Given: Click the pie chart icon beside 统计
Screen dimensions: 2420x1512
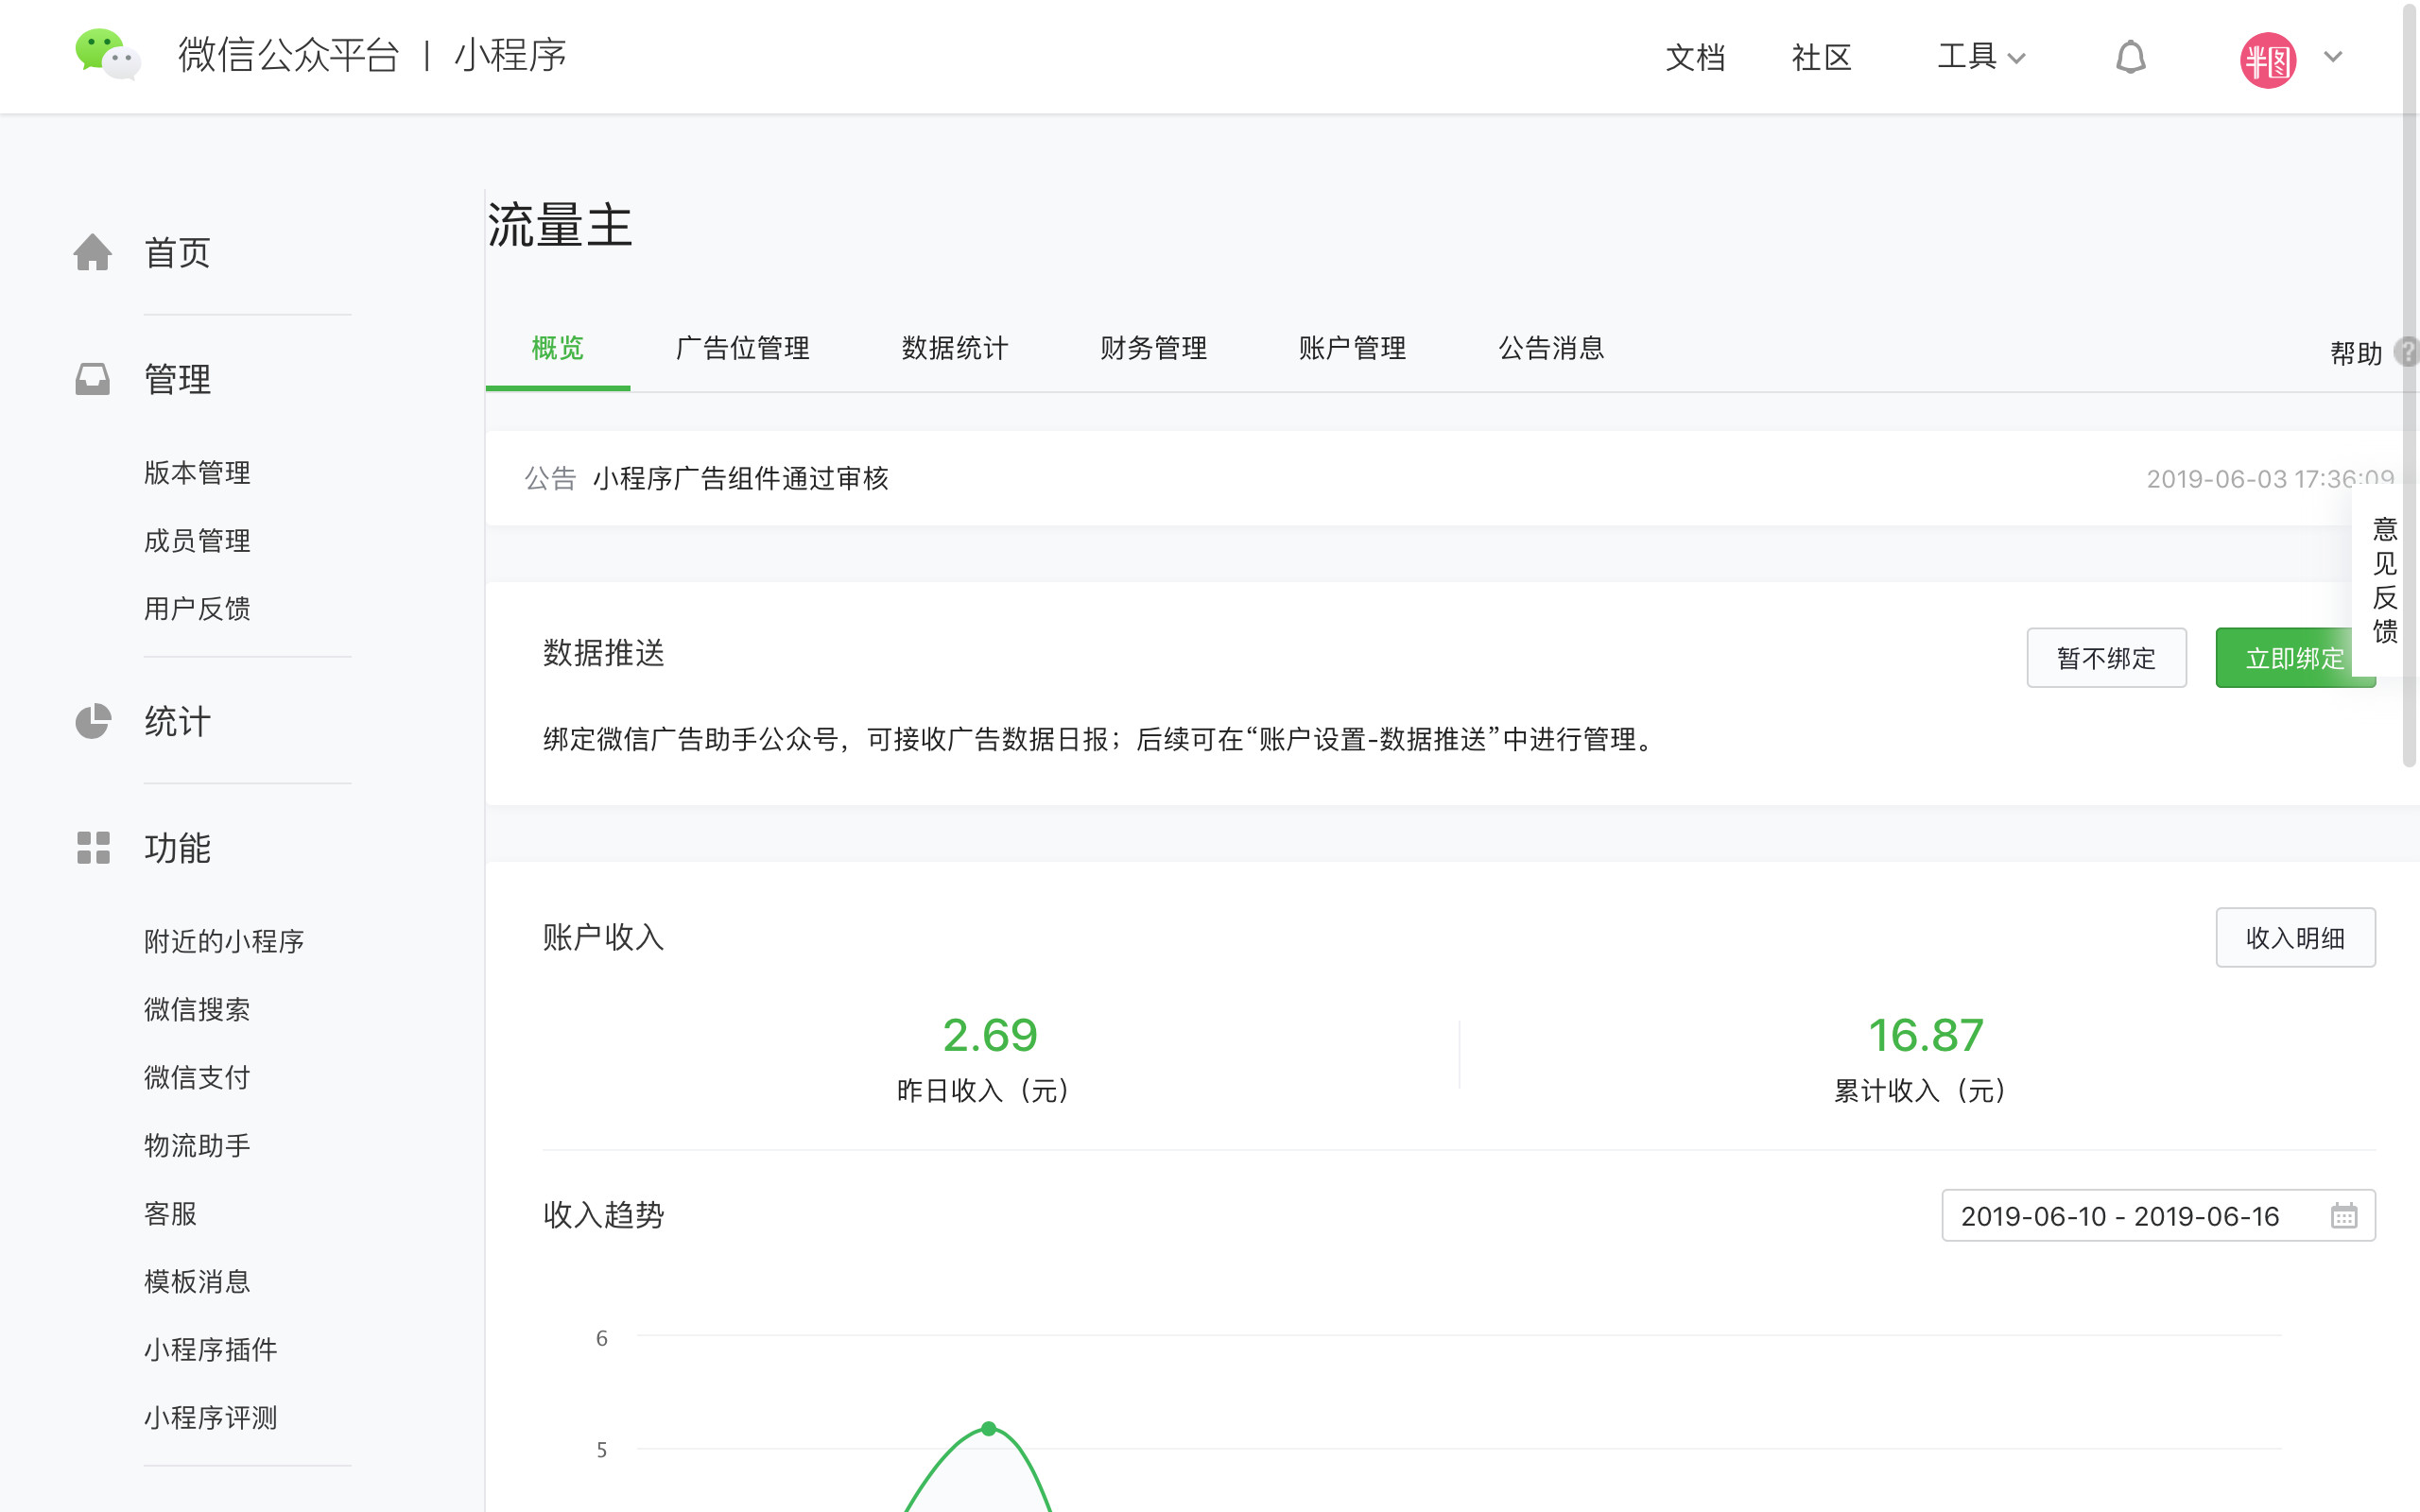Looking at the screenshot, I should click(93, 721).
